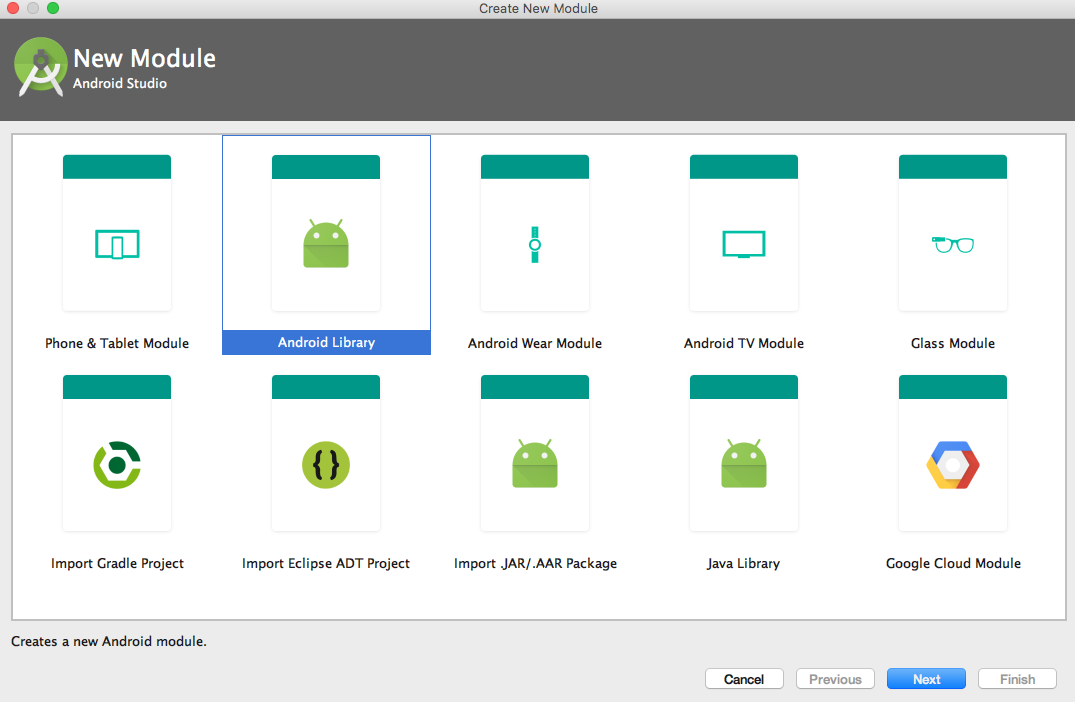Click the Java Library label
The height and width of the screenshot is (702, 1075).
[x=744, y=564]
